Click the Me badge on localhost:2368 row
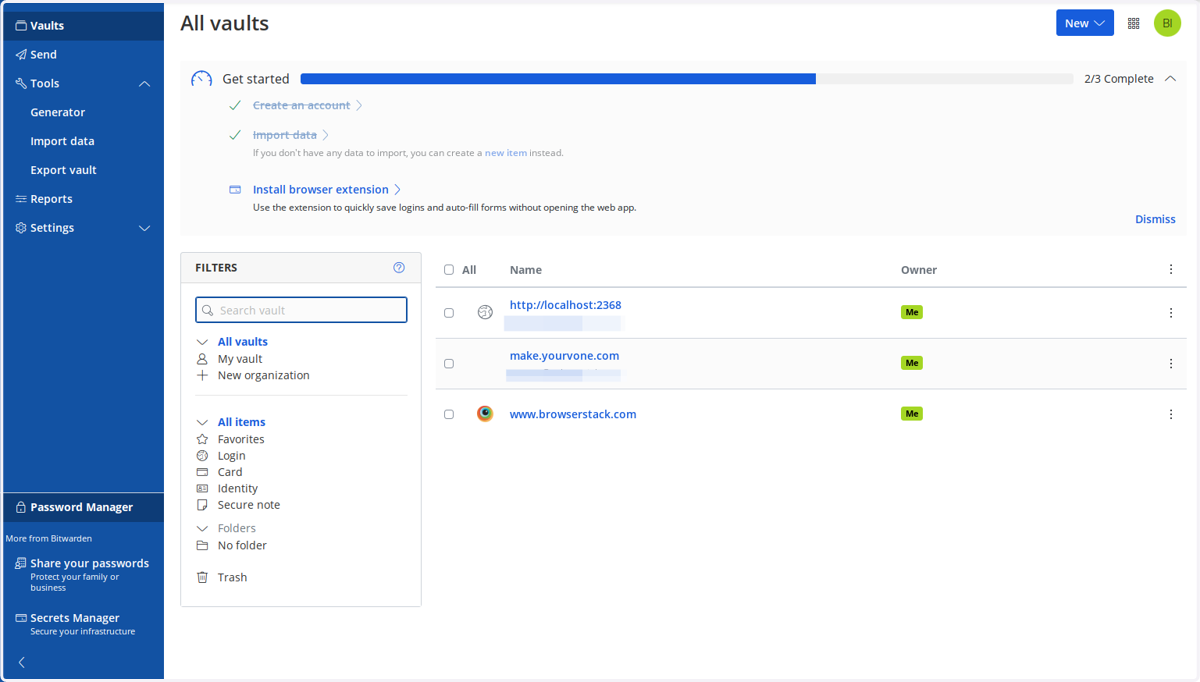Screen dimensions: 1200x682 911,313
